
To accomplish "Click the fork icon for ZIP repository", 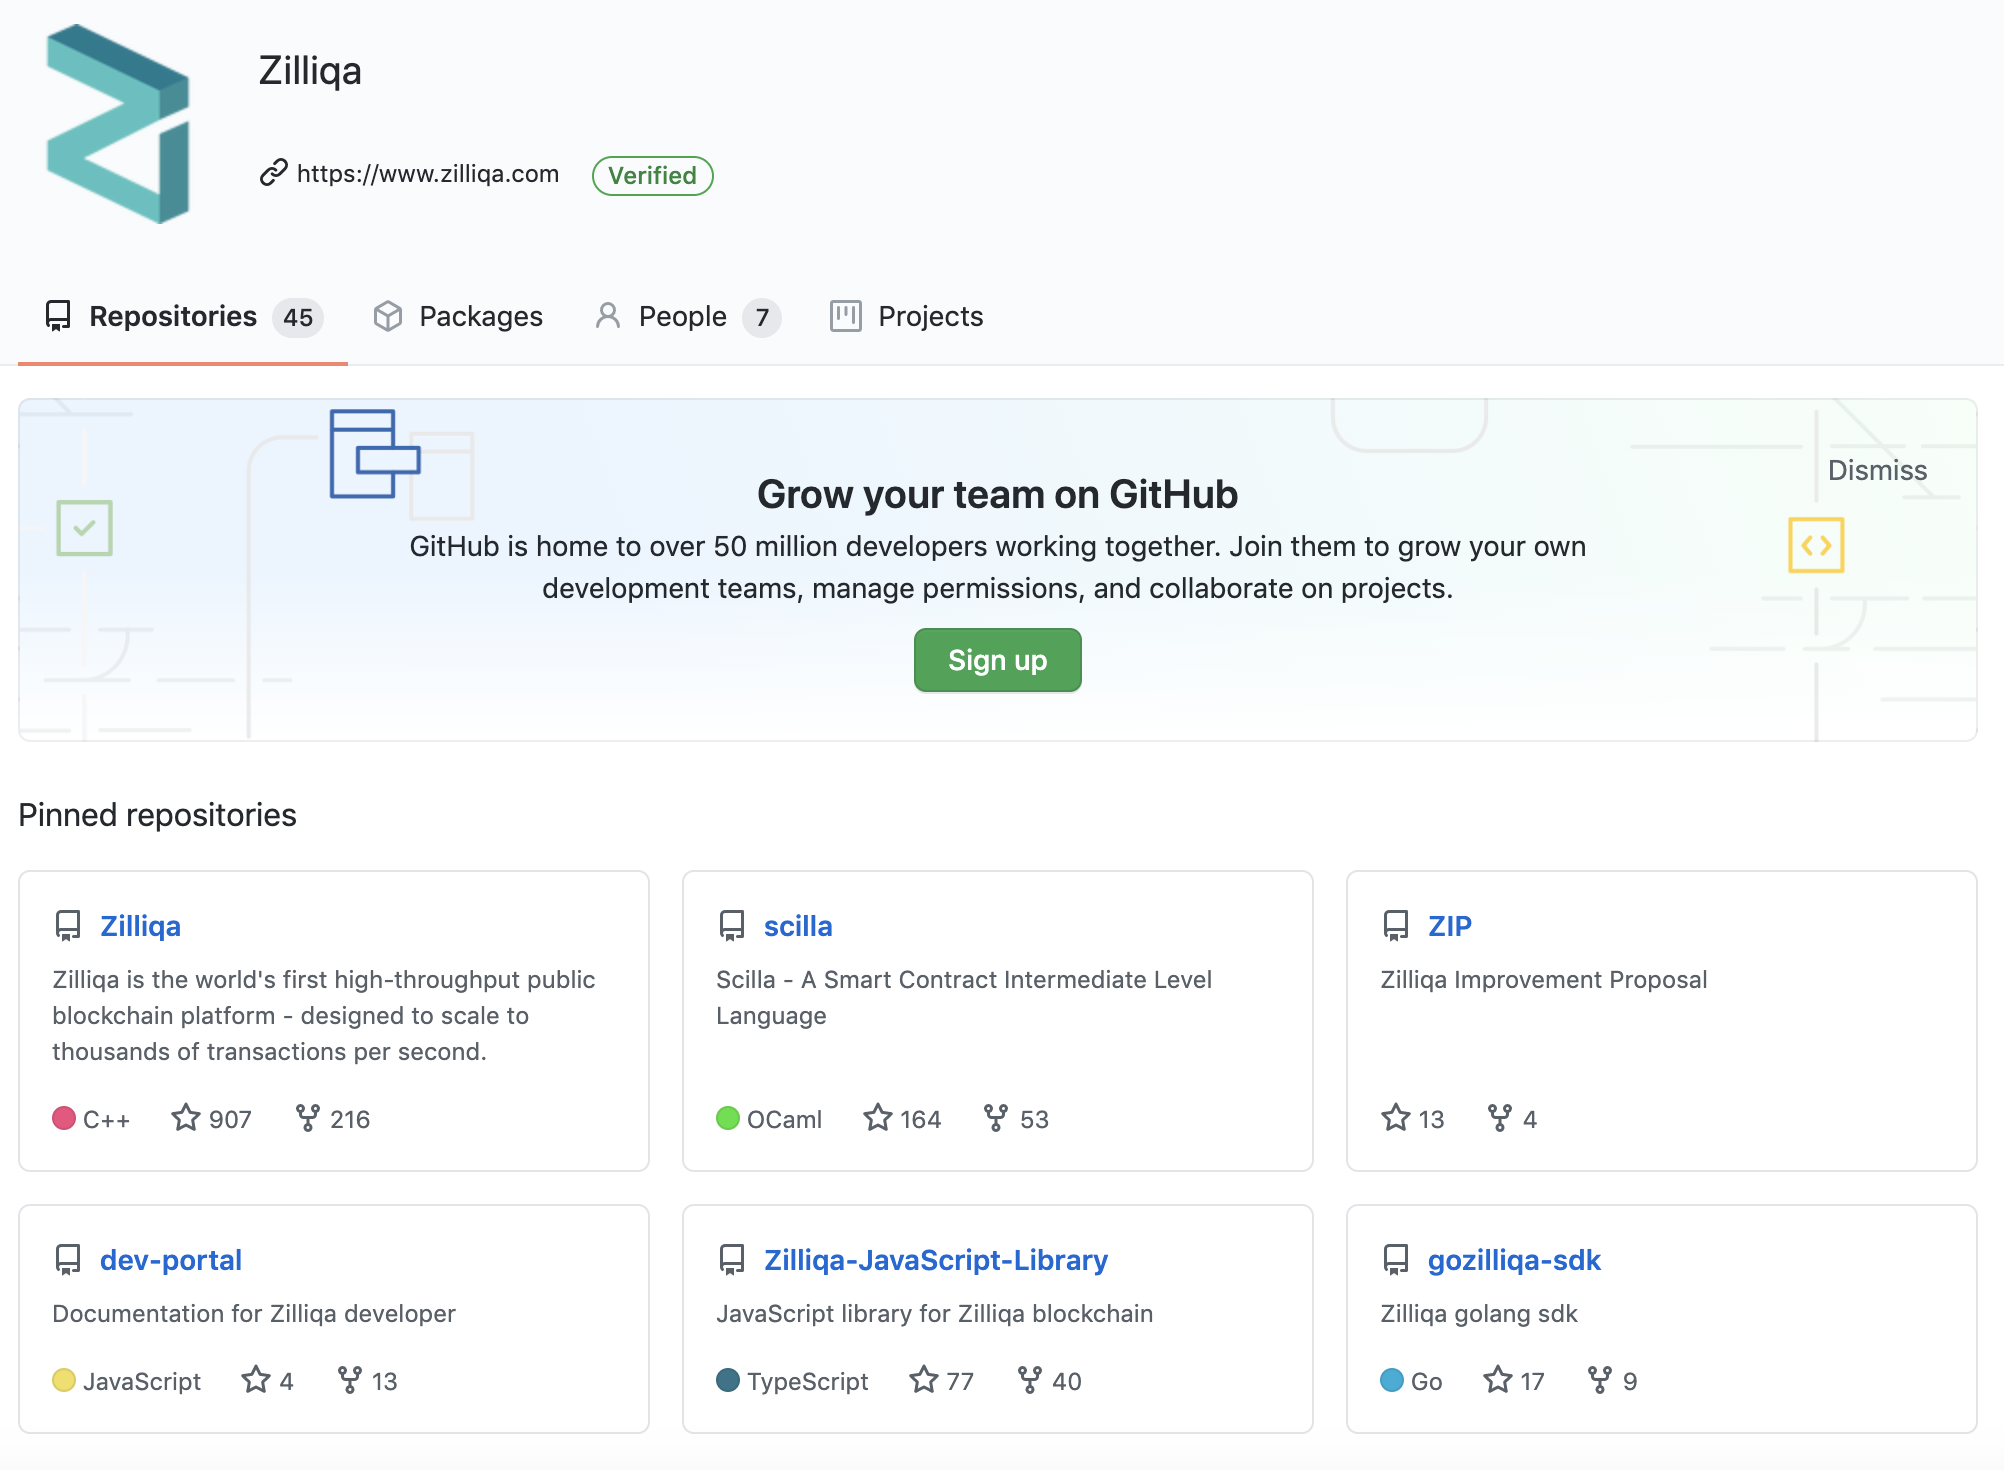I will 1499,1118.
